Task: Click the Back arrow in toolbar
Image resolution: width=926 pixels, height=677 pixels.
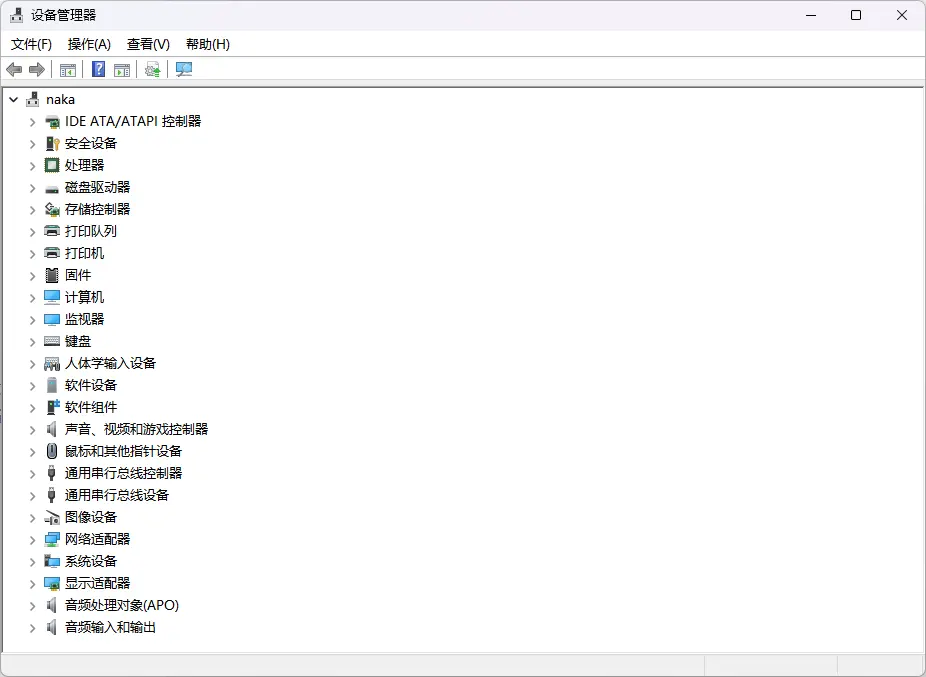Action: click(x=14, y=70)
